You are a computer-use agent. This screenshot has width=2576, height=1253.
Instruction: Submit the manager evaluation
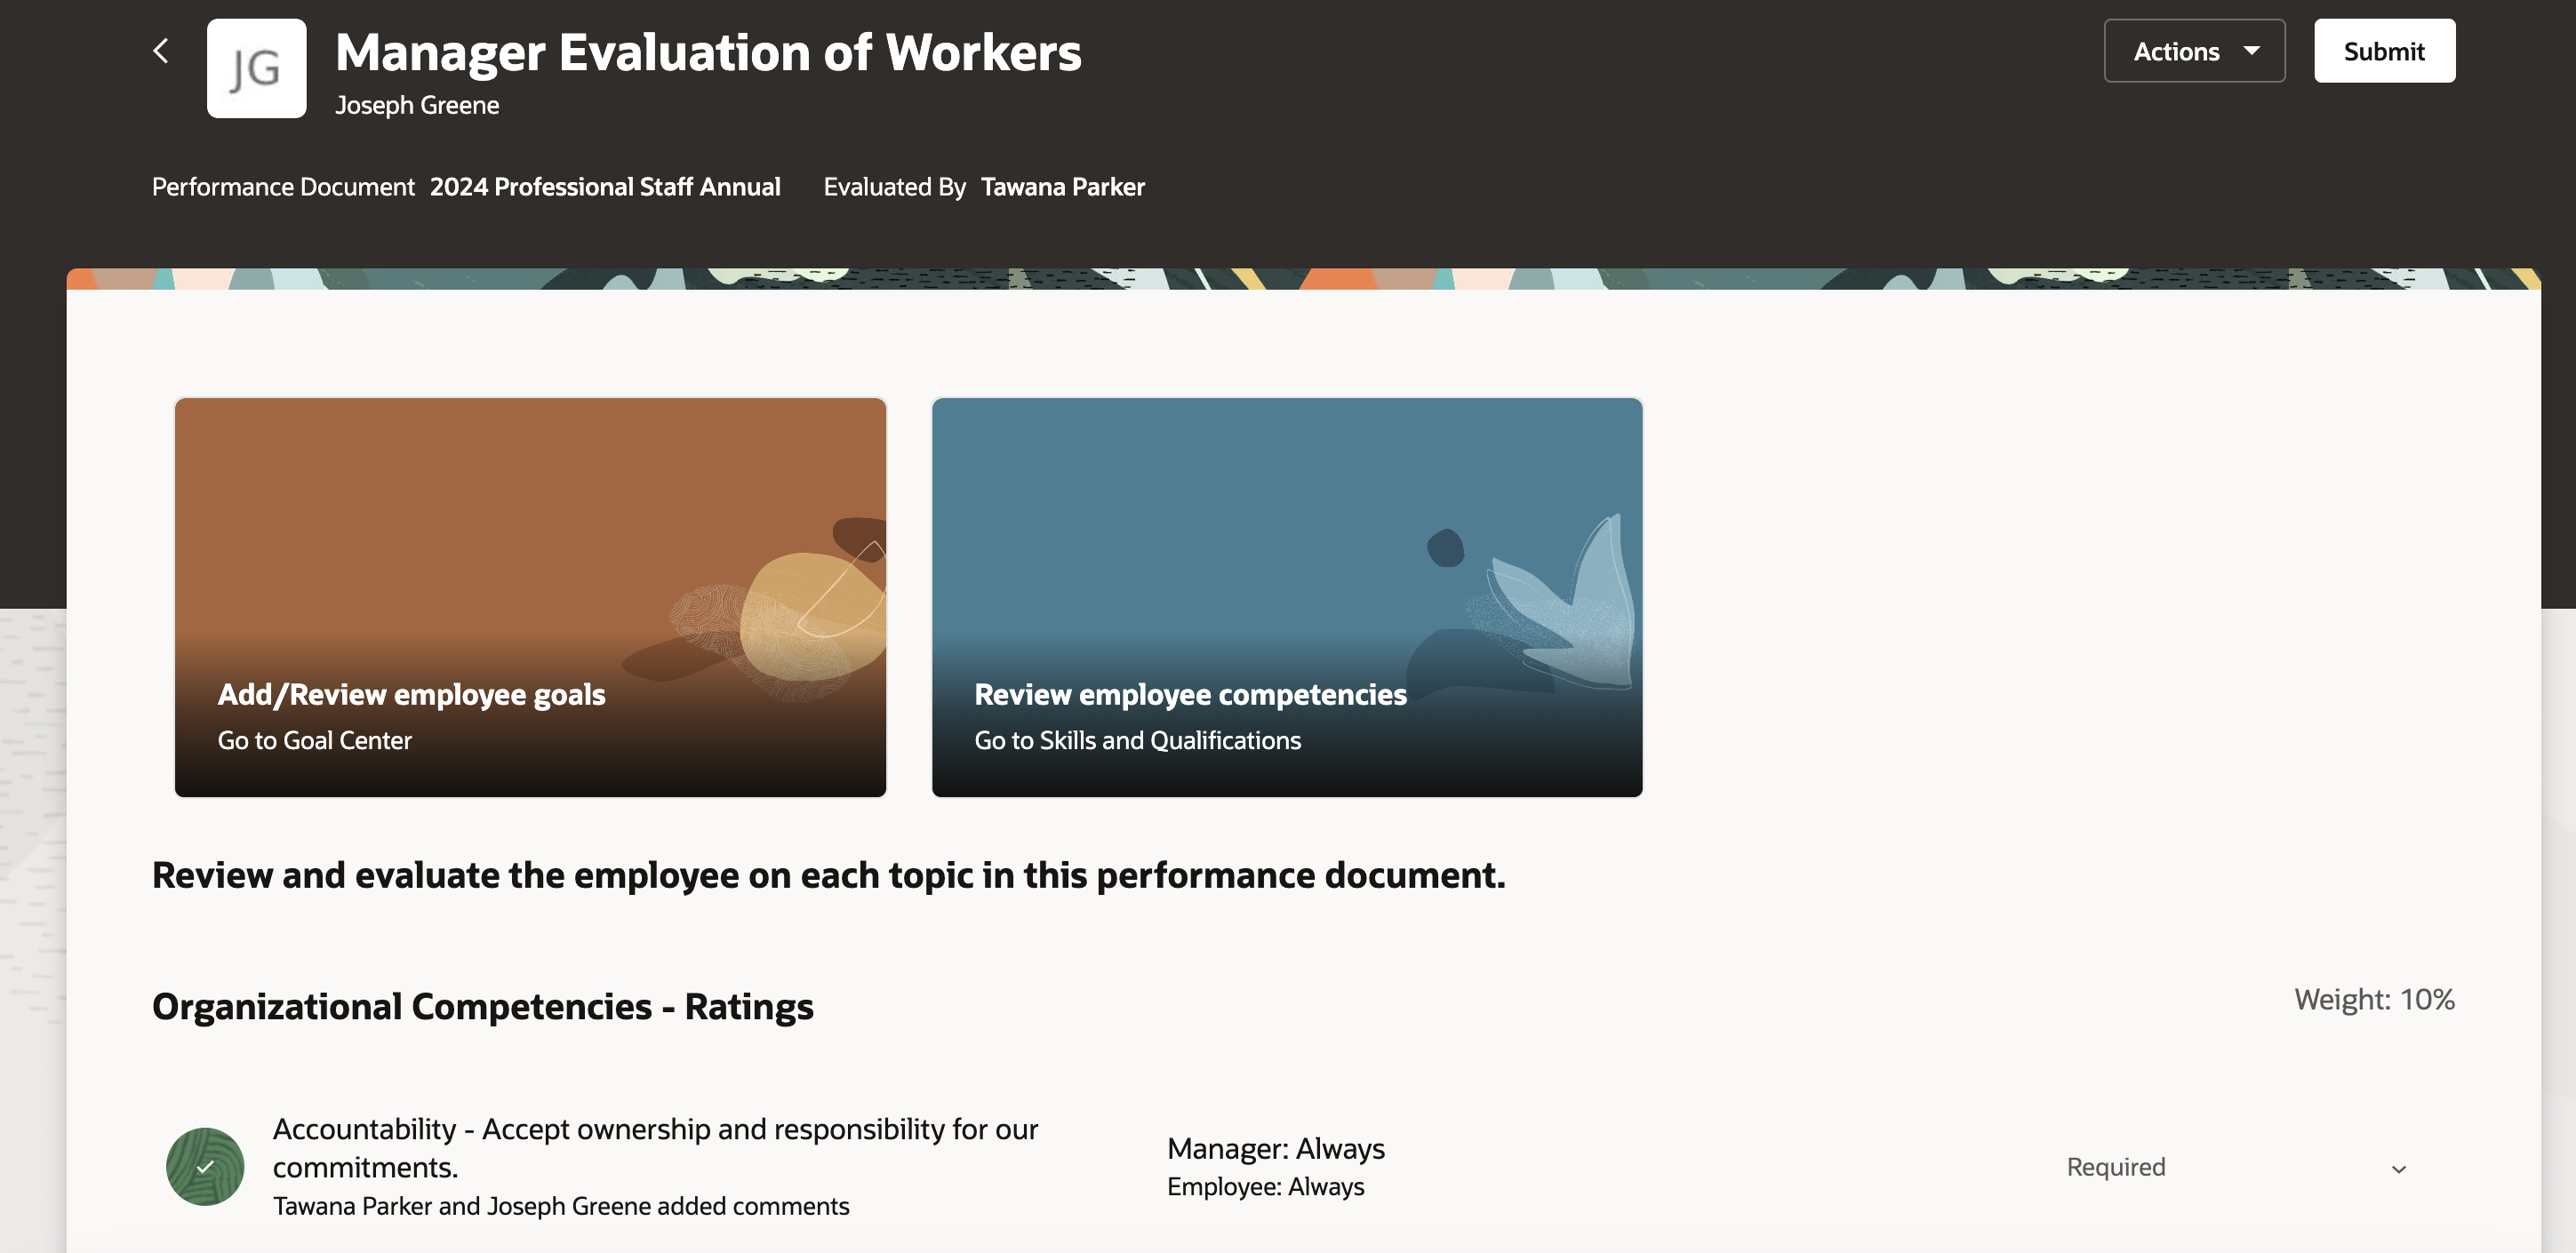2384,50
